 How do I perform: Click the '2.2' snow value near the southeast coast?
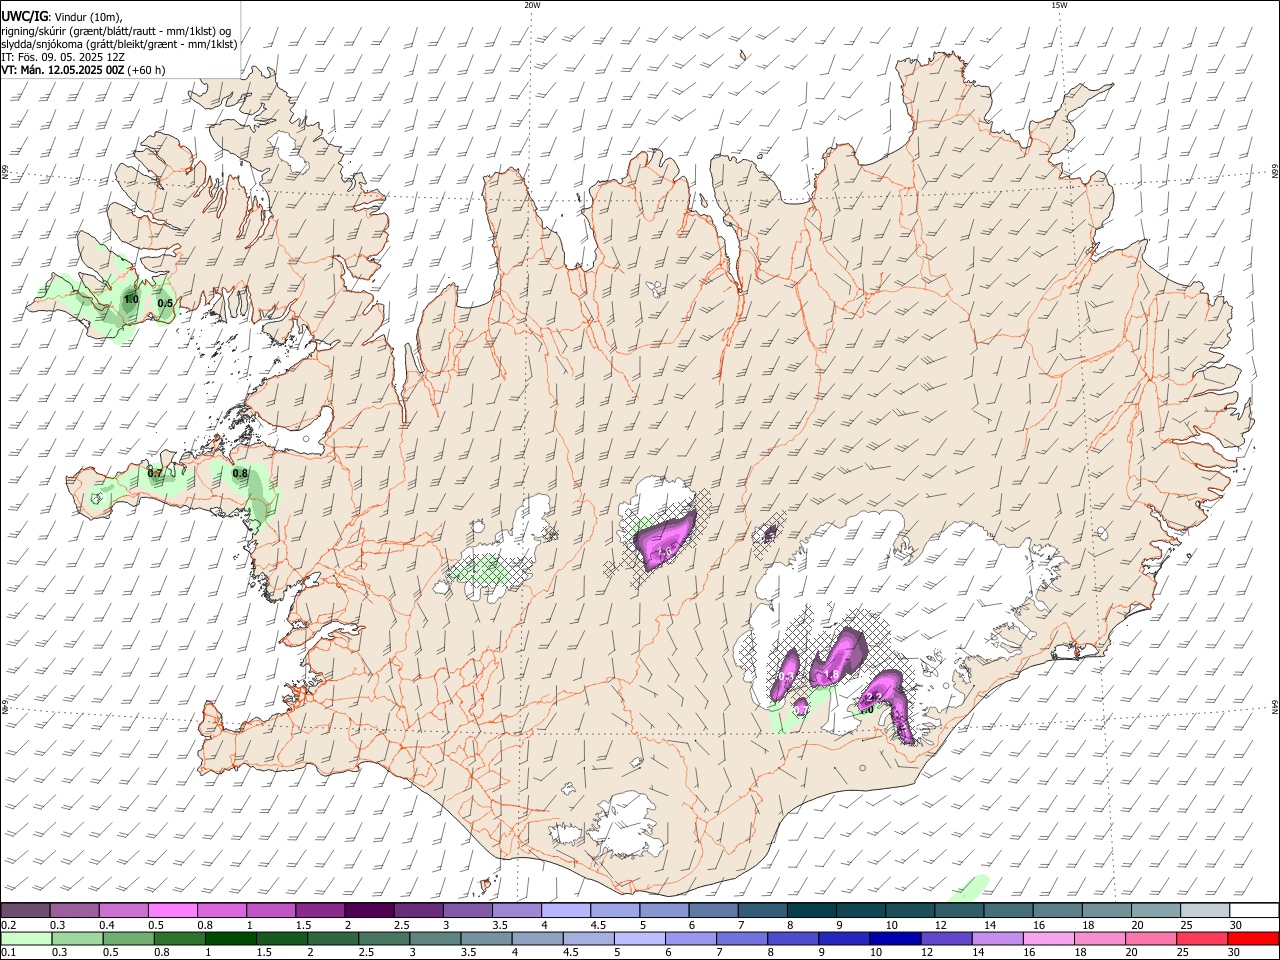[873, 697]
